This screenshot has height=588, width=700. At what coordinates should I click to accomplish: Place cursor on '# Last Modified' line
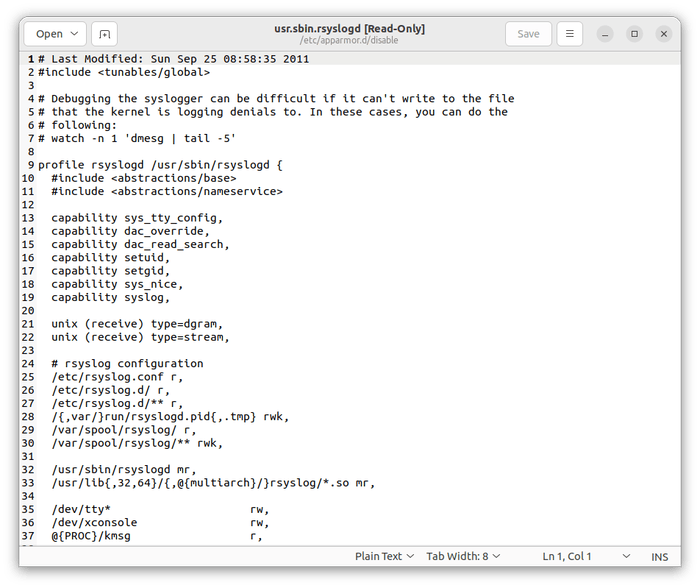click(x=174, y=59)
